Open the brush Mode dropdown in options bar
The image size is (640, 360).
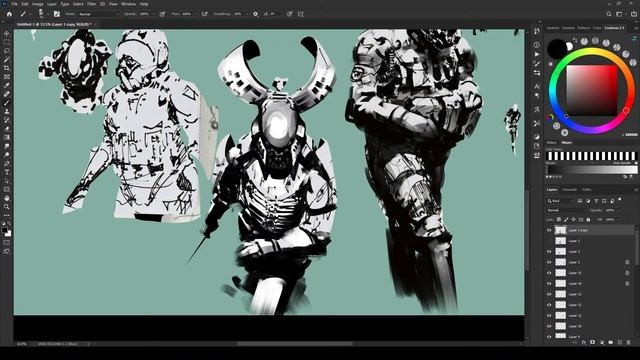click(x=98, y=14)
